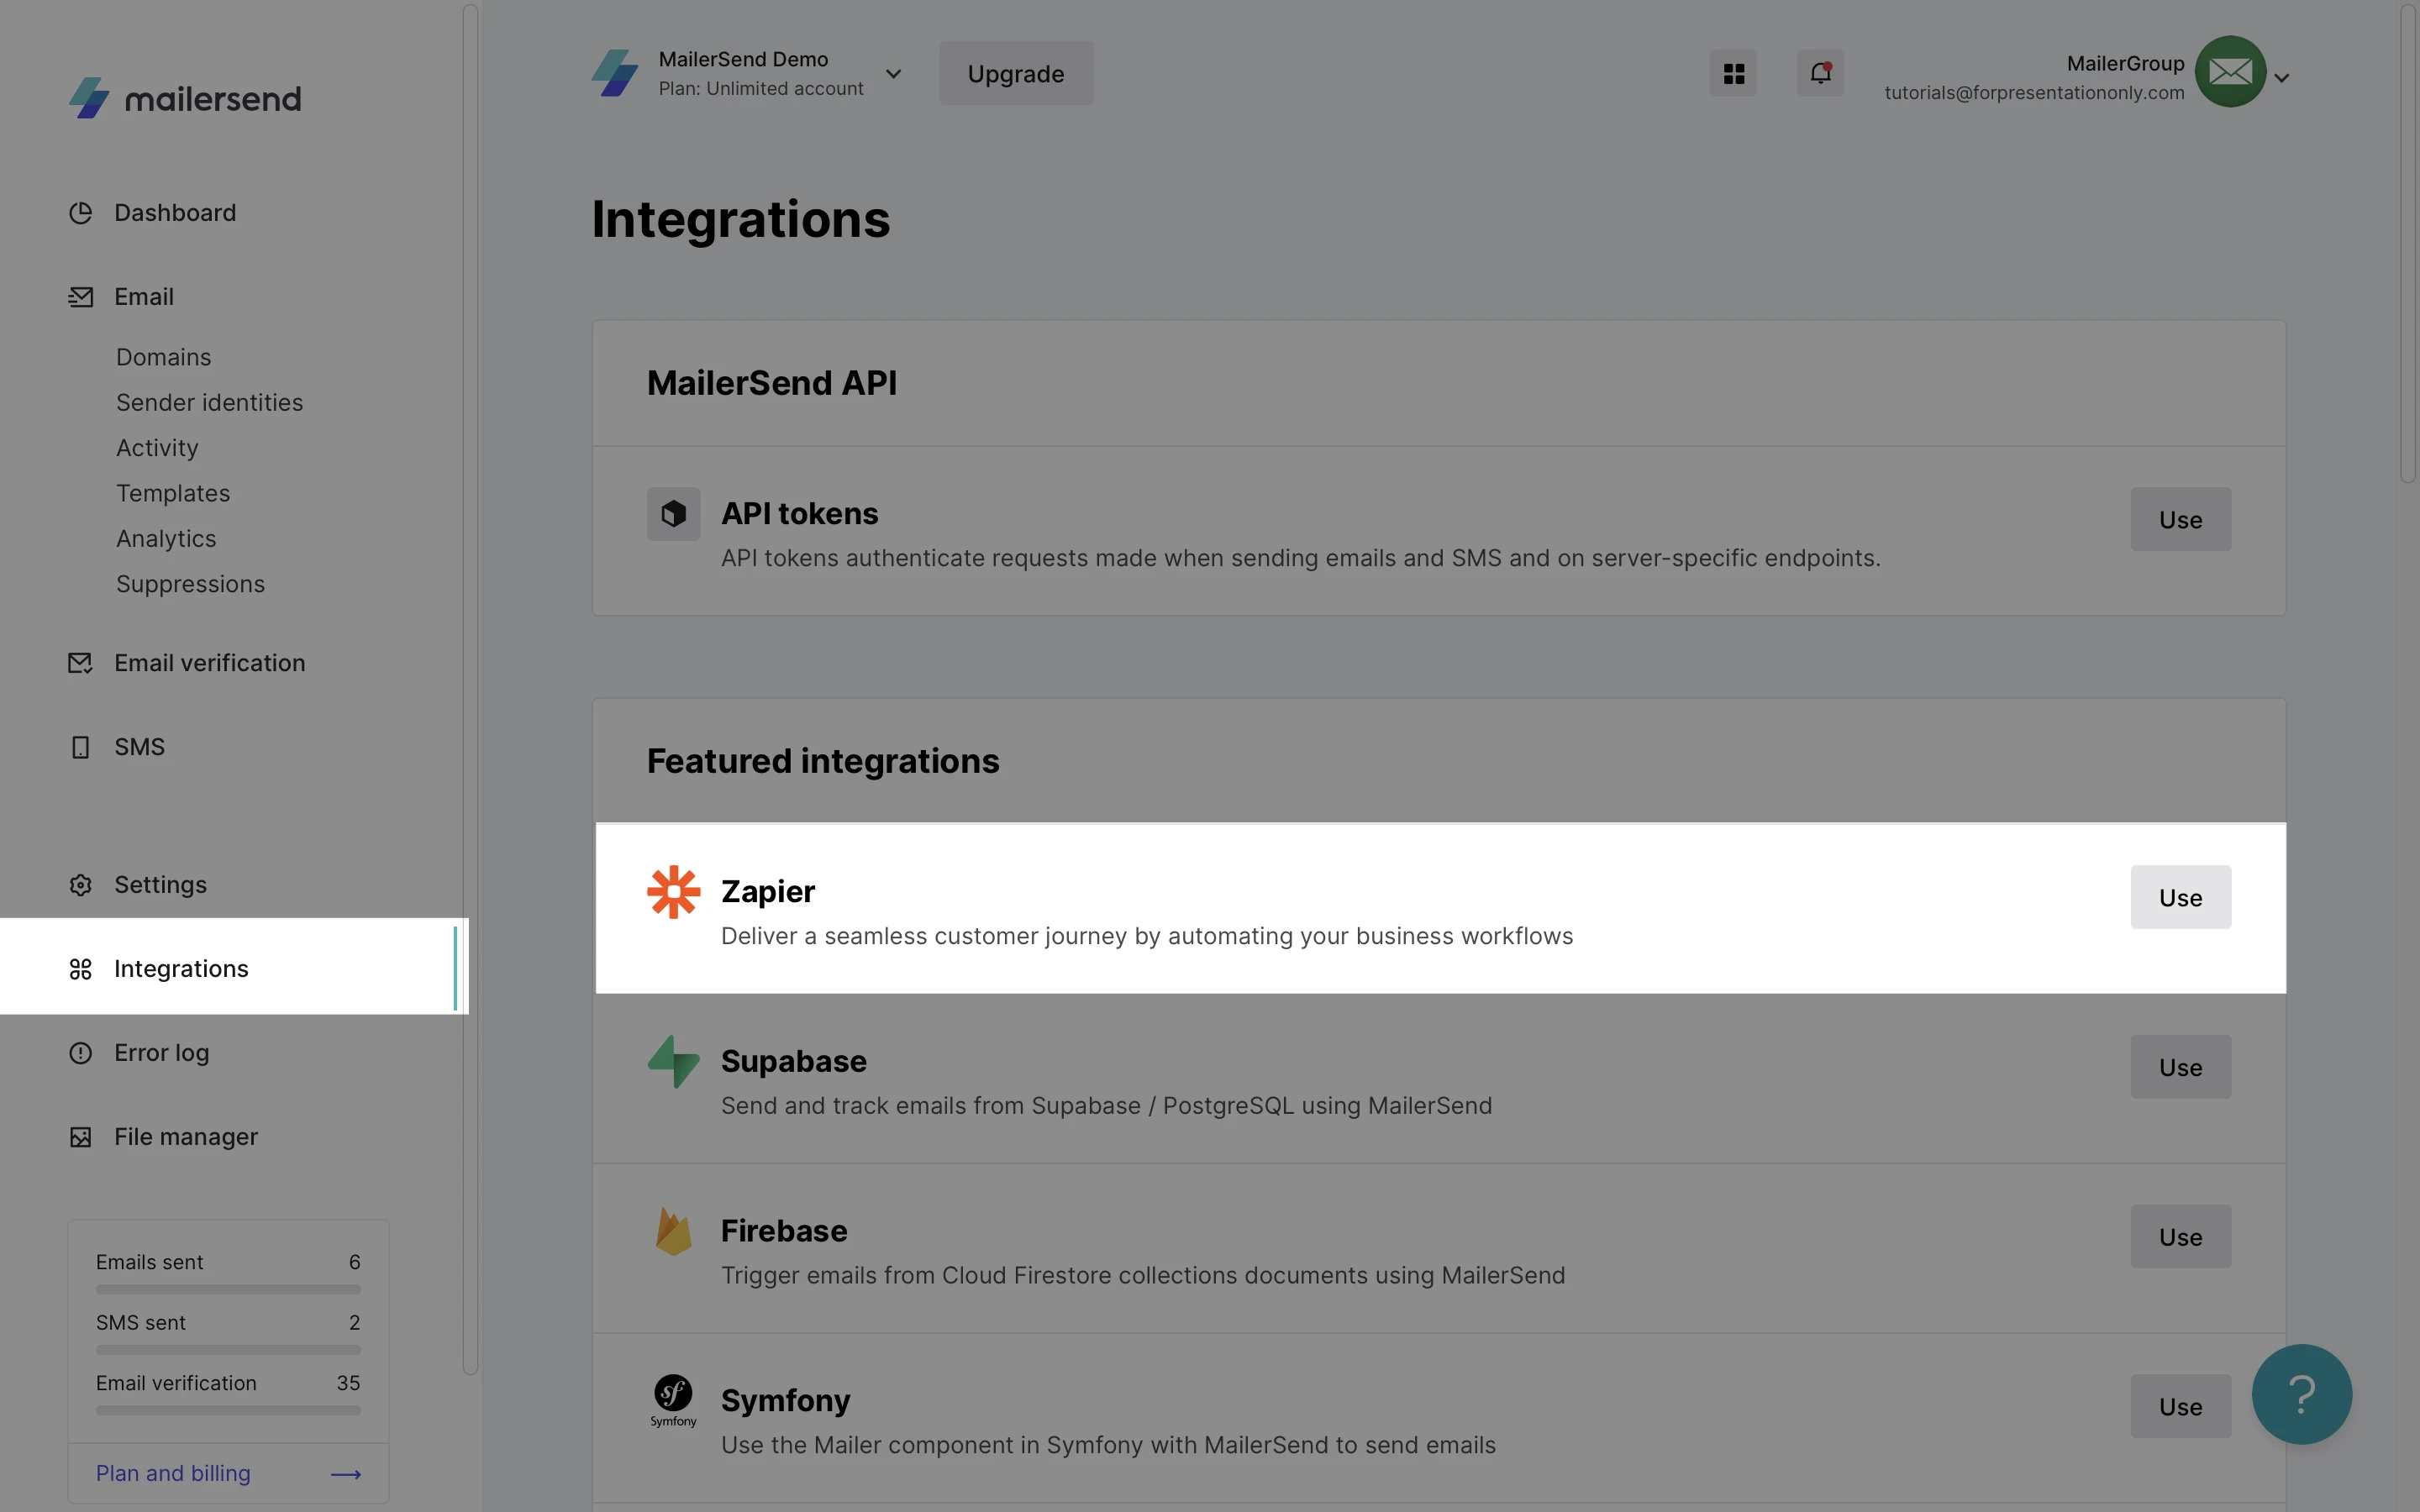Screen dimensions: 2420x1512
Task: Follow the Plan and billing link
Action: [x=173, y=1473]
